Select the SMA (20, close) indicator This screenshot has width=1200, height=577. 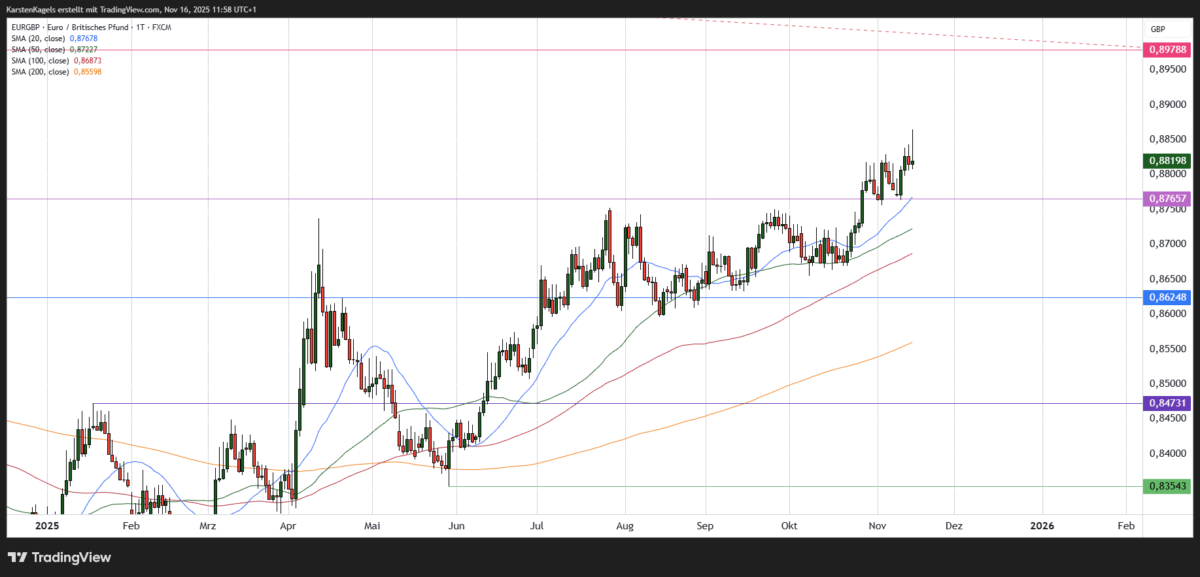click(40, 38)
